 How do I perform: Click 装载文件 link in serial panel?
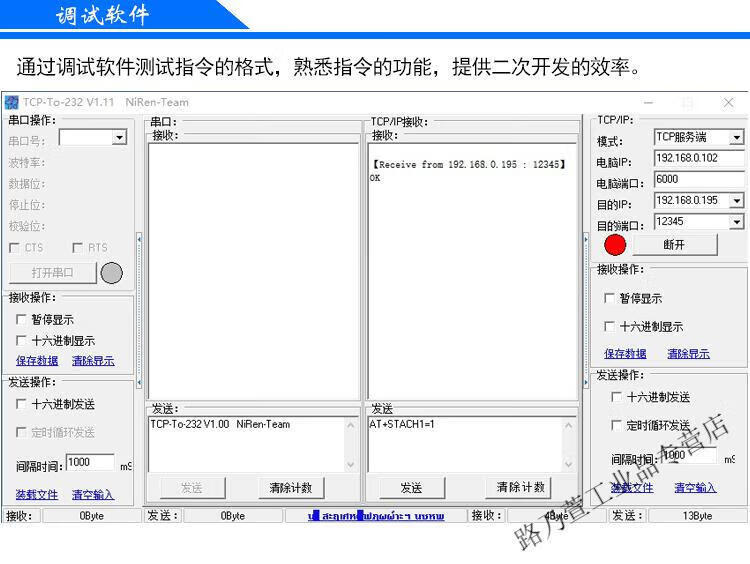(x=37, y=495)
